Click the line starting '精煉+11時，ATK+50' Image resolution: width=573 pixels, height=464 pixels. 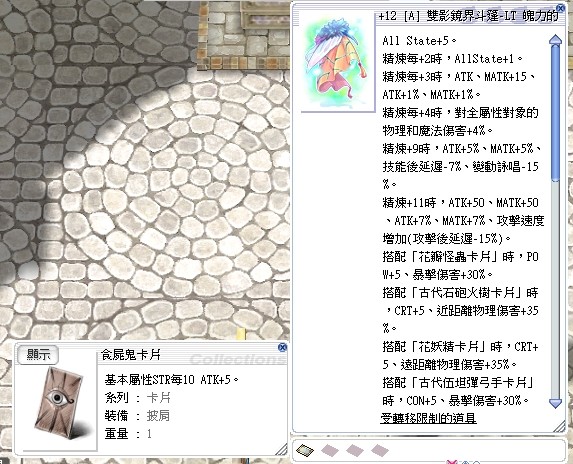pyautogui.click(x=460, y=203)
